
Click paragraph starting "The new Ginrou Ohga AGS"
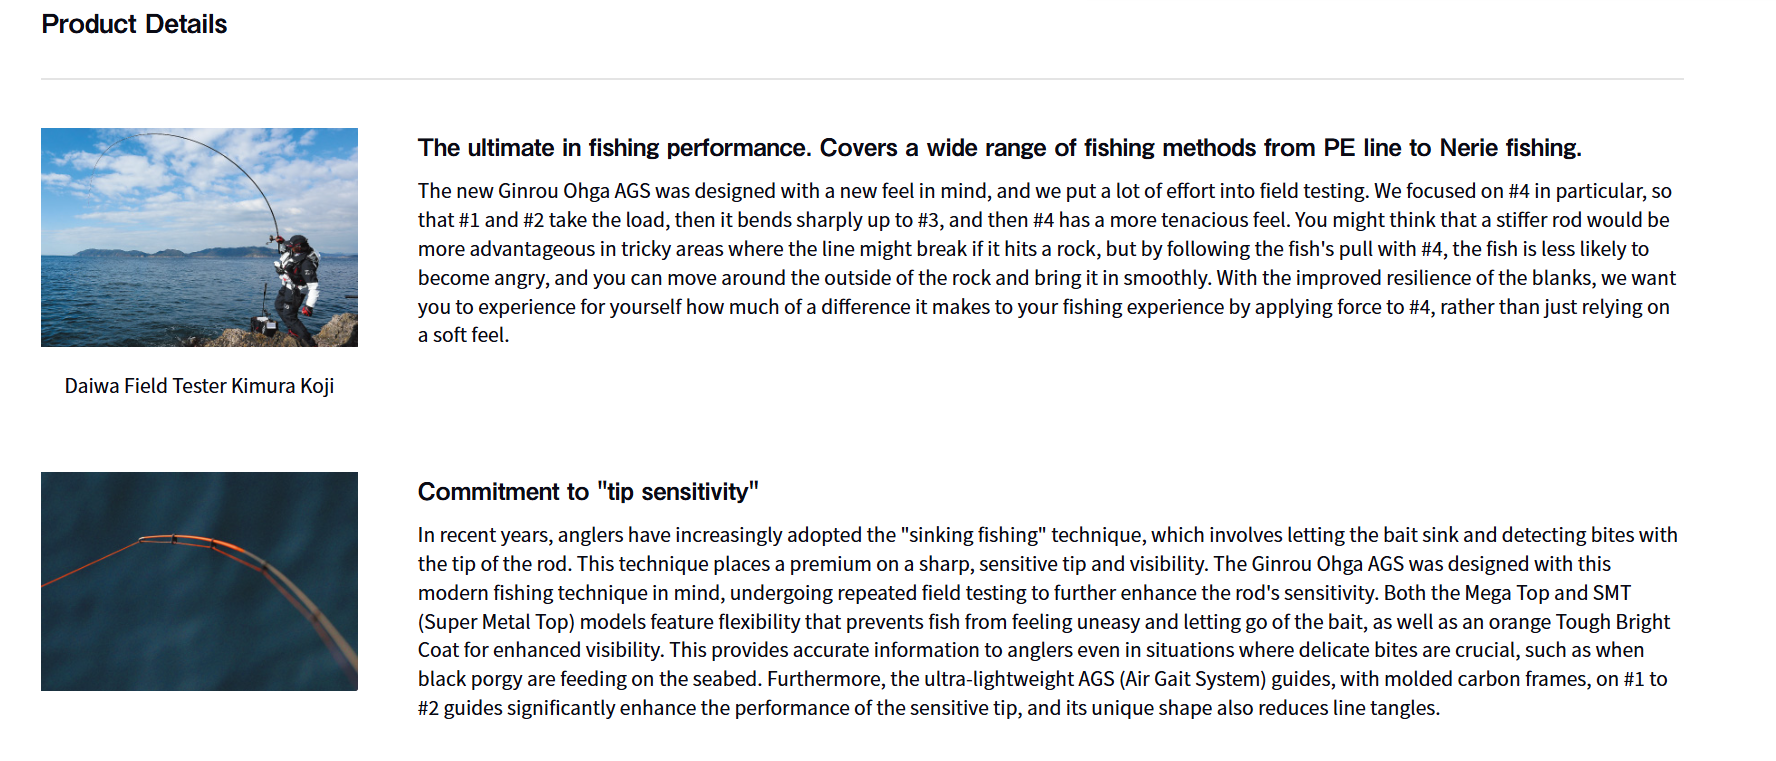(x=1046, y=263)
